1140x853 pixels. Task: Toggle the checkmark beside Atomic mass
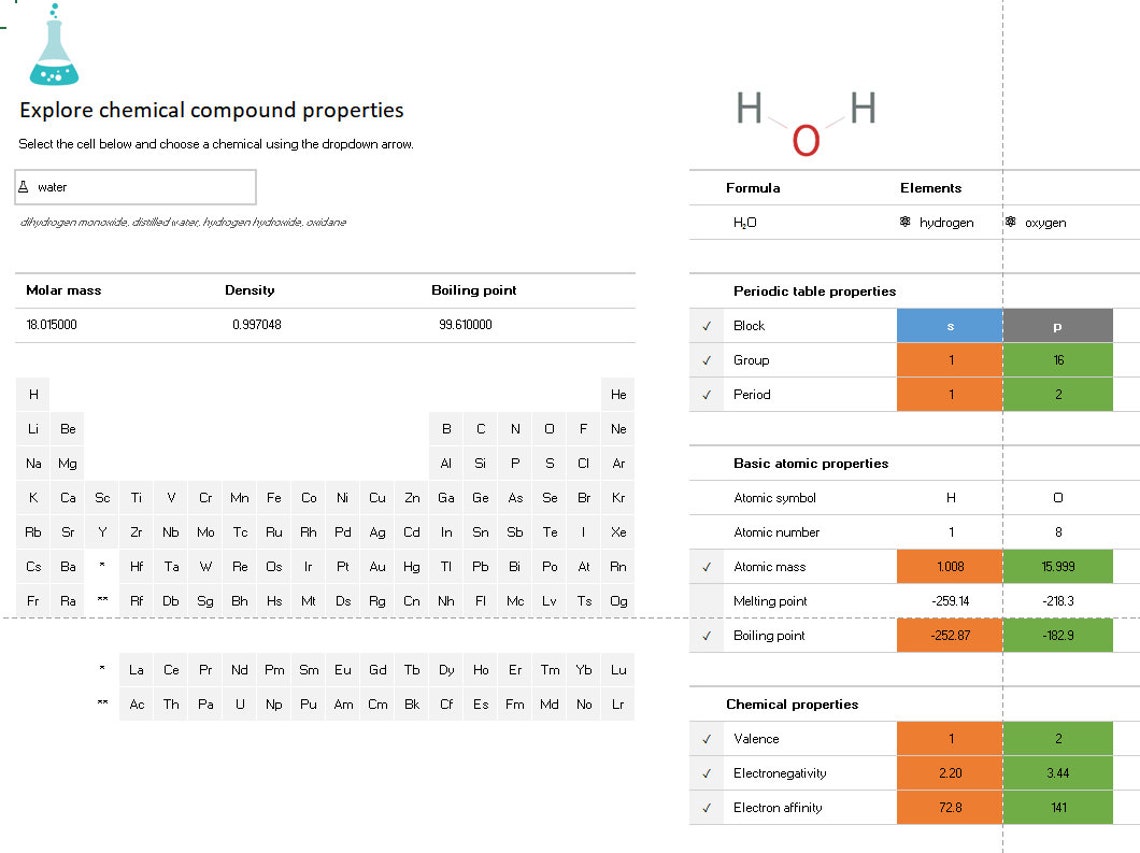(x=706, y=566)
